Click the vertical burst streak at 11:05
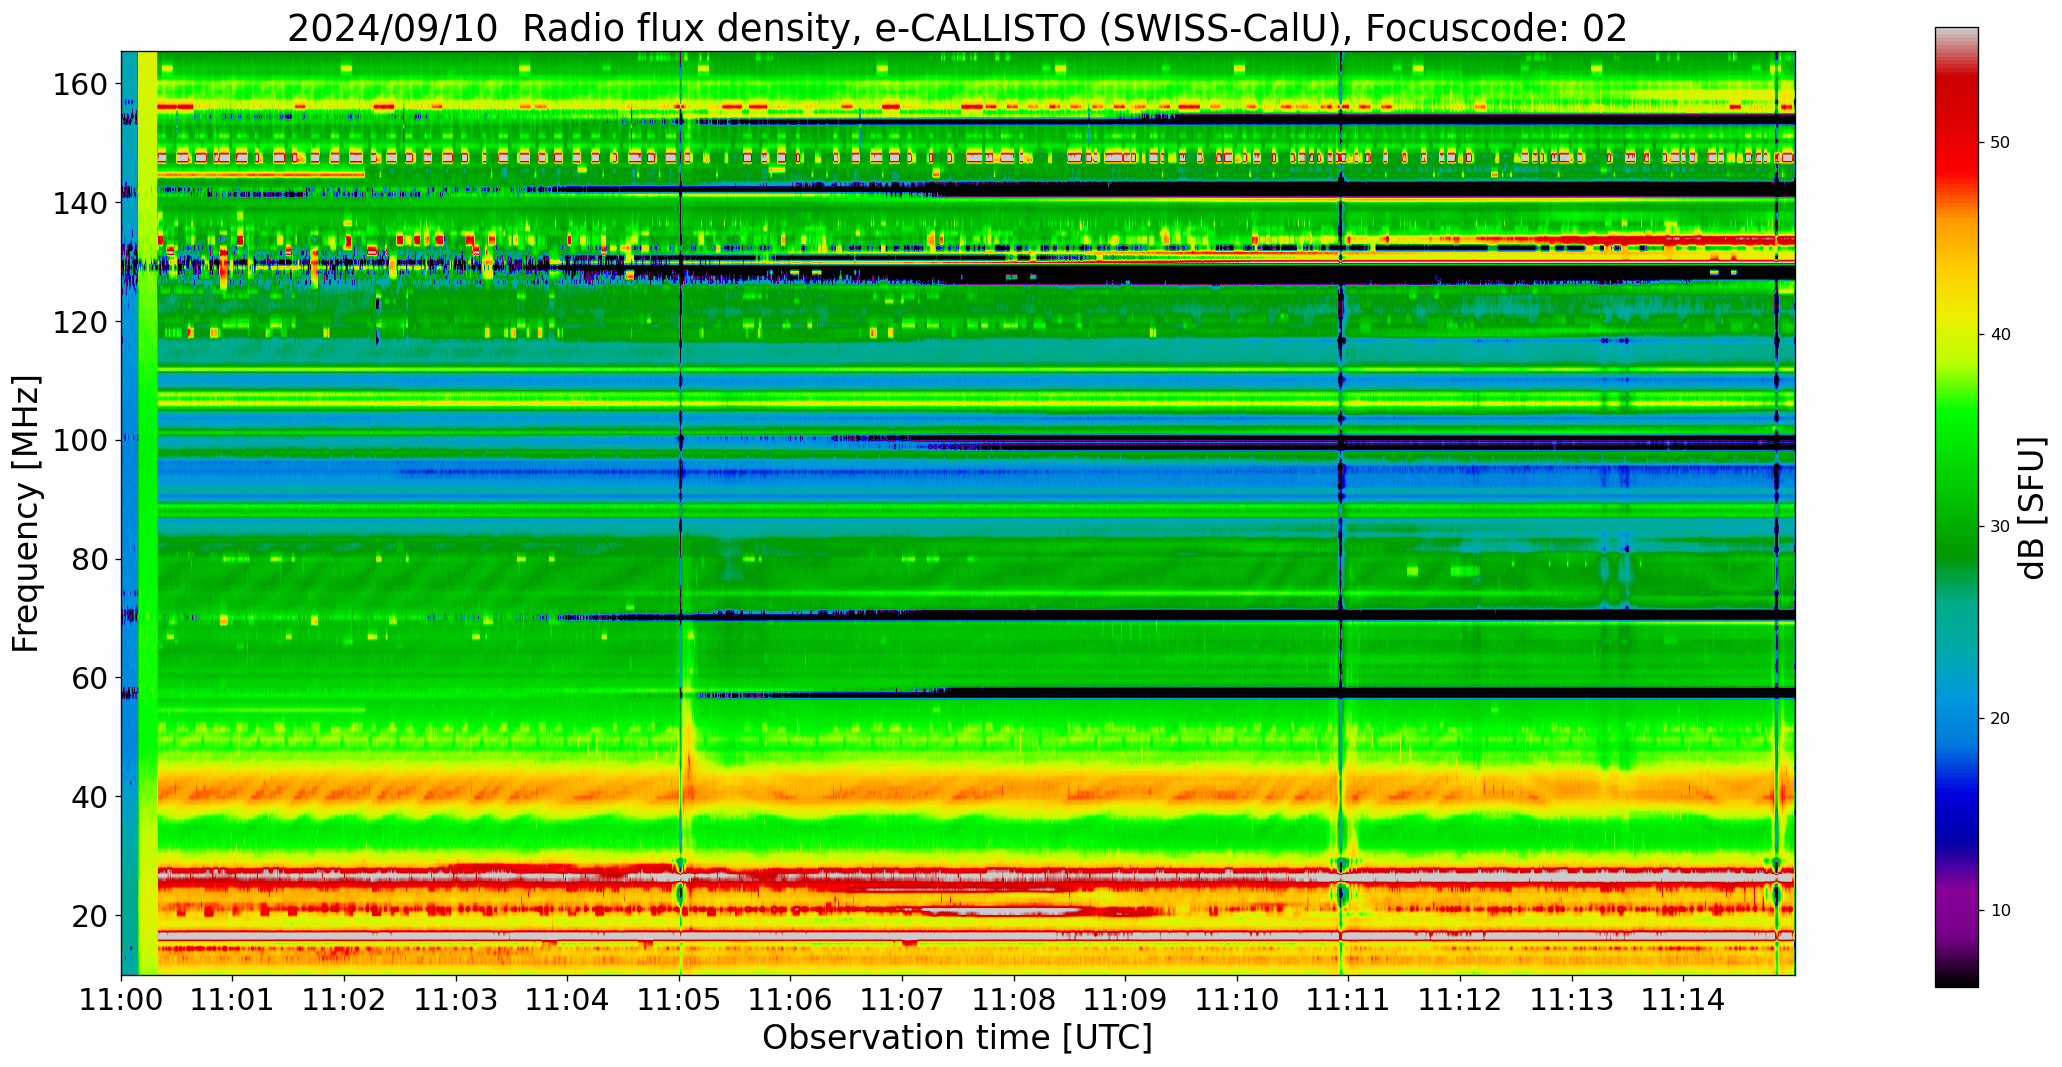This screenshot has height=1067, width=2062. point(680,513)
